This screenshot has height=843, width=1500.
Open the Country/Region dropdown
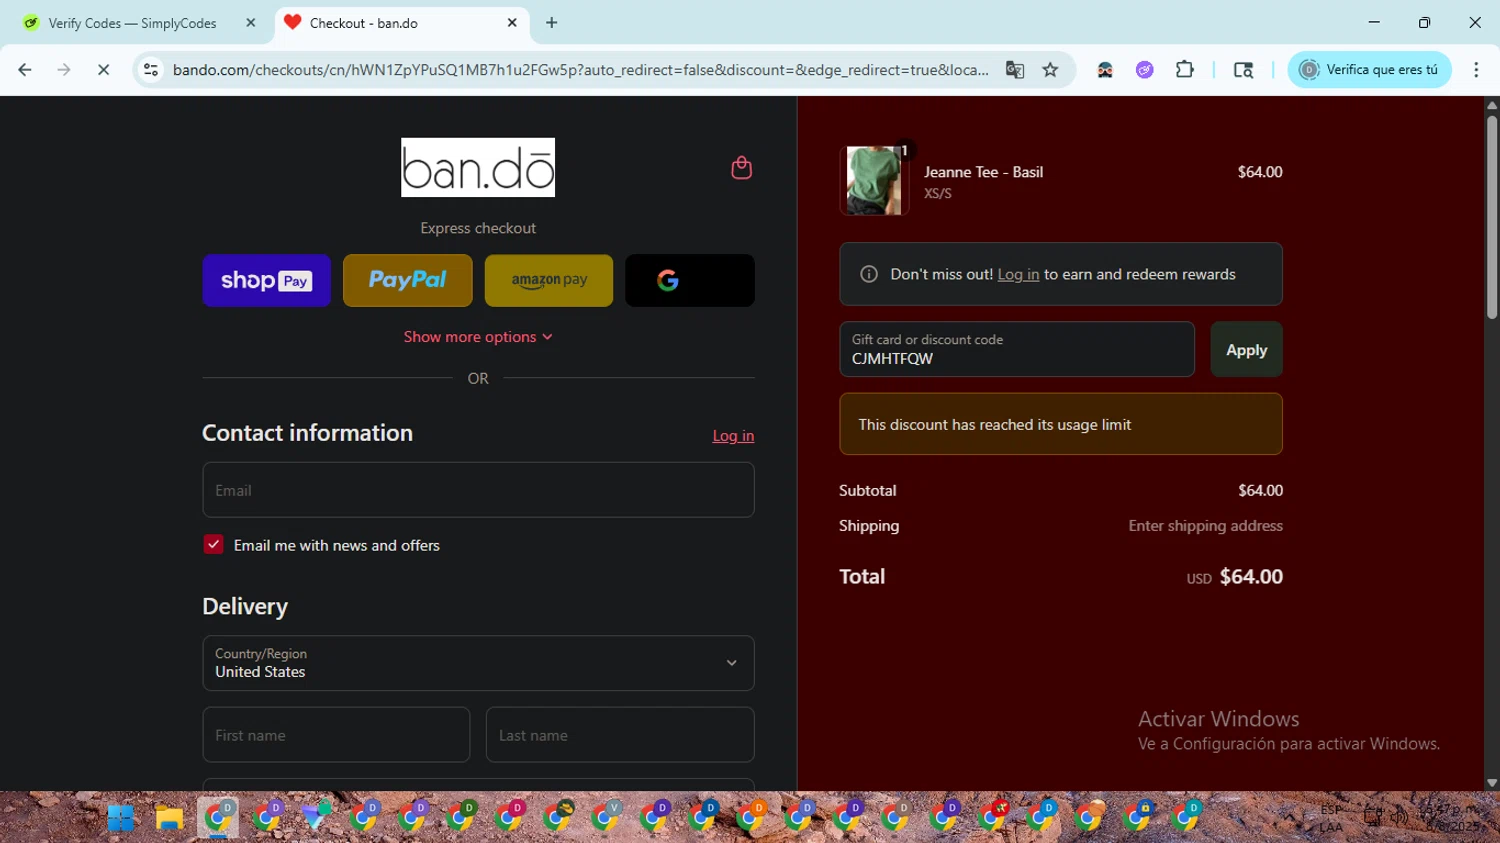[478, 663]
